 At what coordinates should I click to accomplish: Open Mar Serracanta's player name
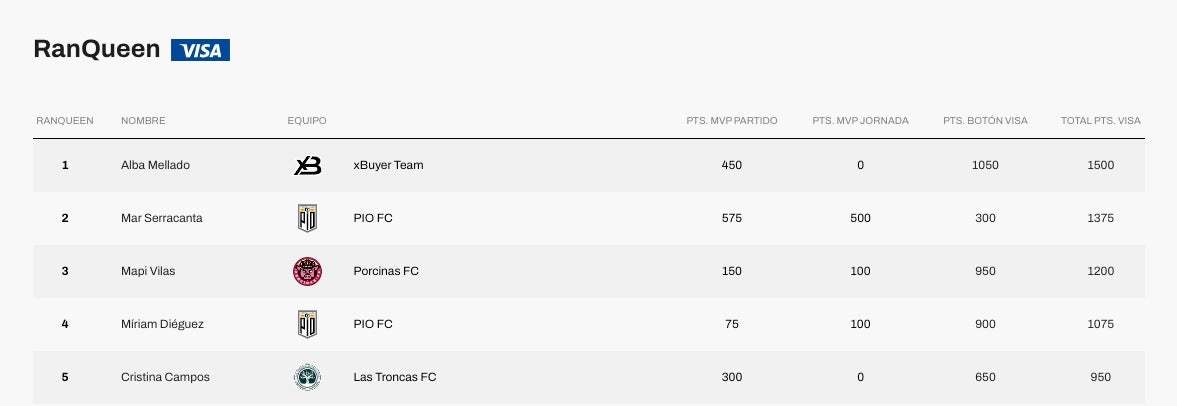[161, 218]
